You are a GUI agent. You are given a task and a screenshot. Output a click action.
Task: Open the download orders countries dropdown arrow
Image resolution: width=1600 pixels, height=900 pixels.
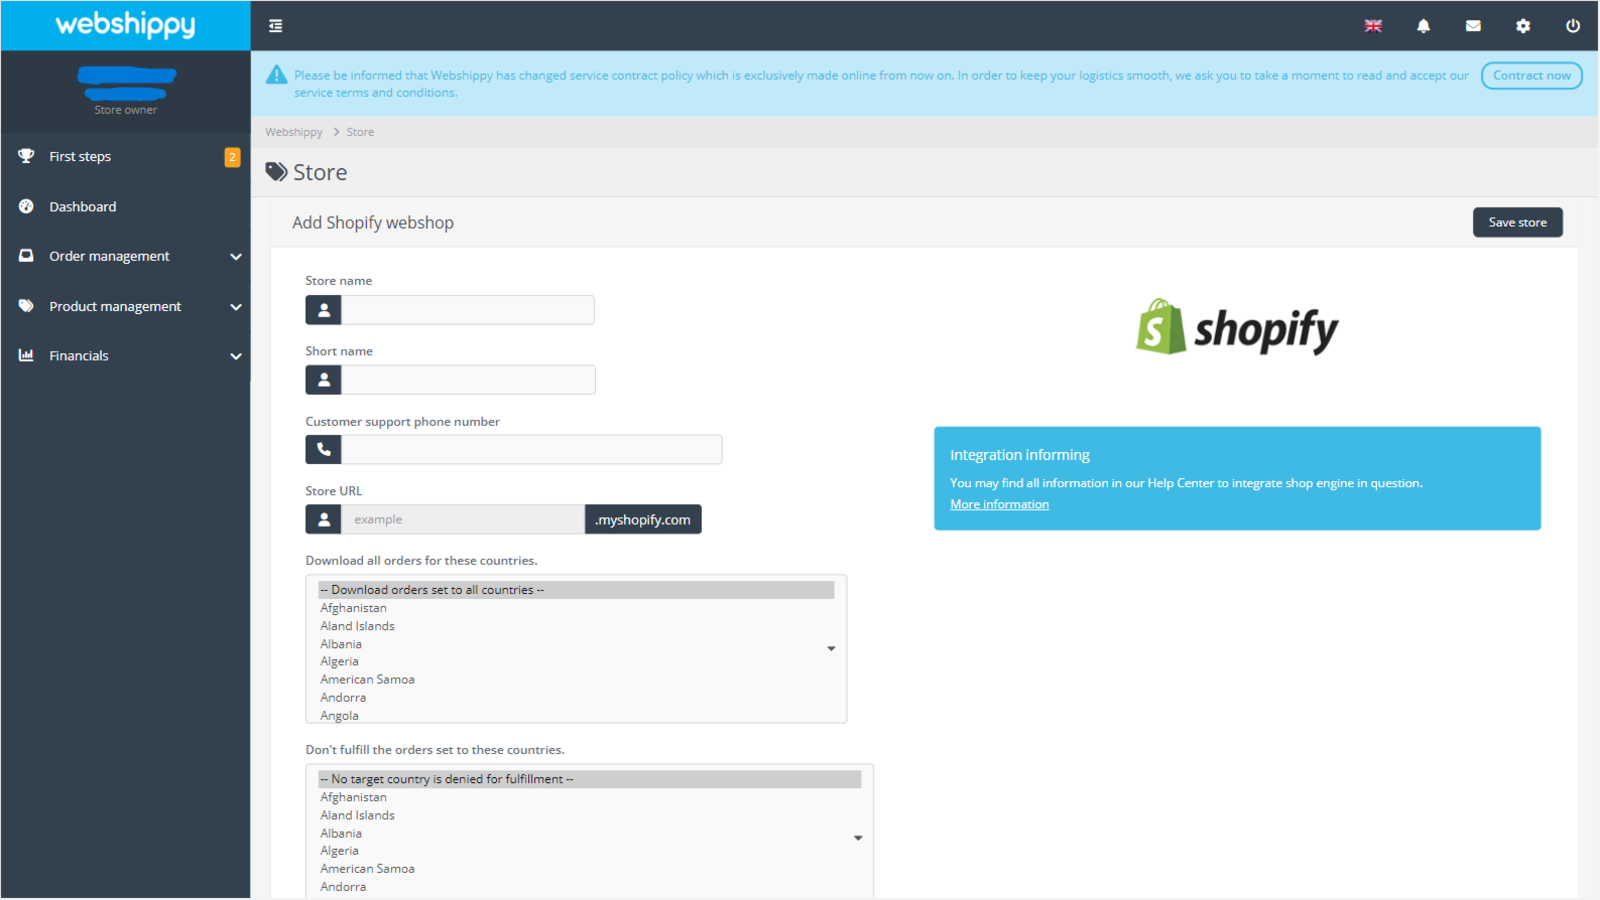pyautogui.click(x=831, y=649)
